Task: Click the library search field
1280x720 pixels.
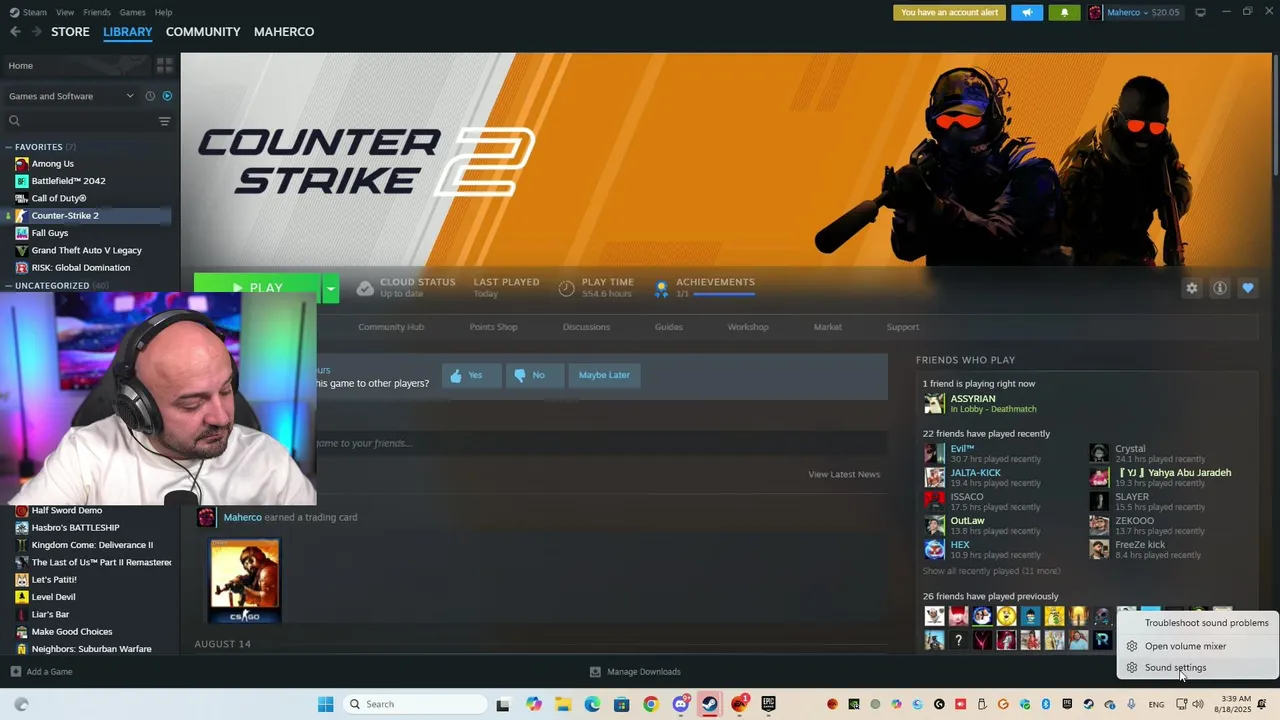Action: coord(80,121)
